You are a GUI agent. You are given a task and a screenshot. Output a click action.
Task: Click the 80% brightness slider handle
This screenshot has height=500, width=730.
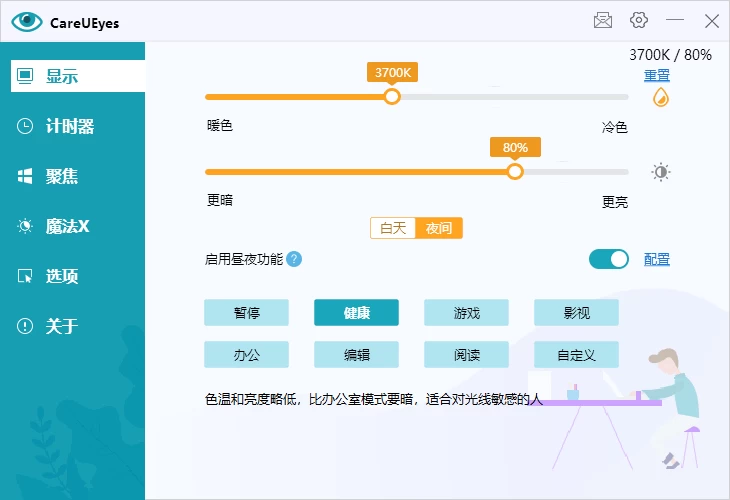click(x=515, y=171)
